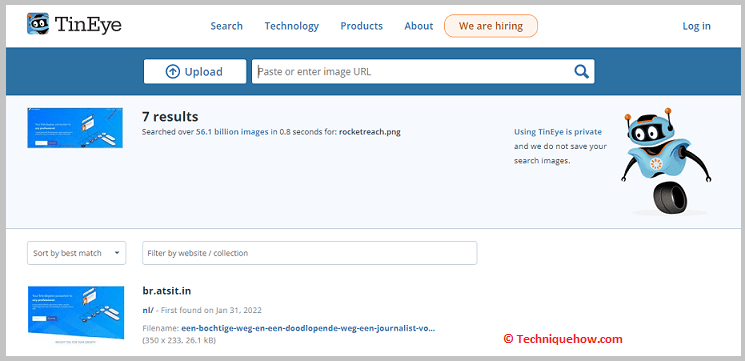Click the TinEye robot mascot illustration

pyautogui.click(x=666, y=161)
